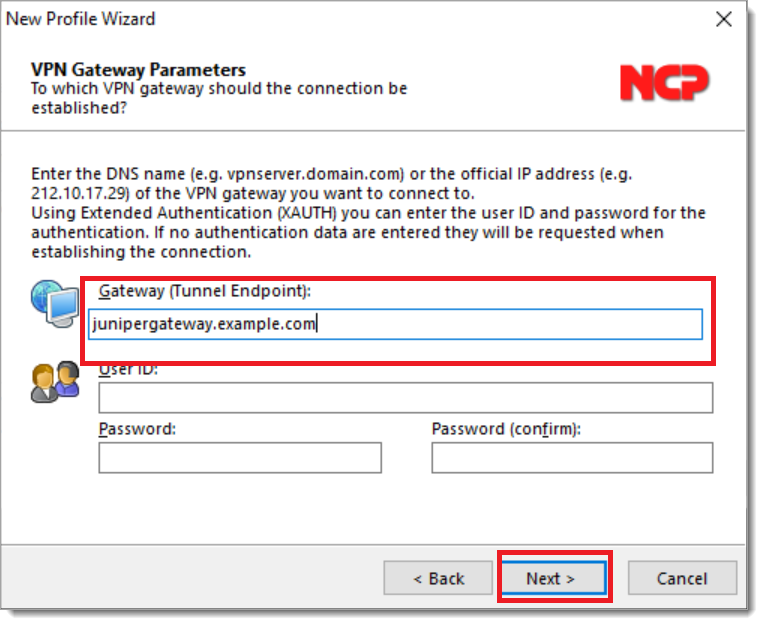
Task: Click the 'To which VPN gateway' subtitle text
Action: tap(219, 97)
